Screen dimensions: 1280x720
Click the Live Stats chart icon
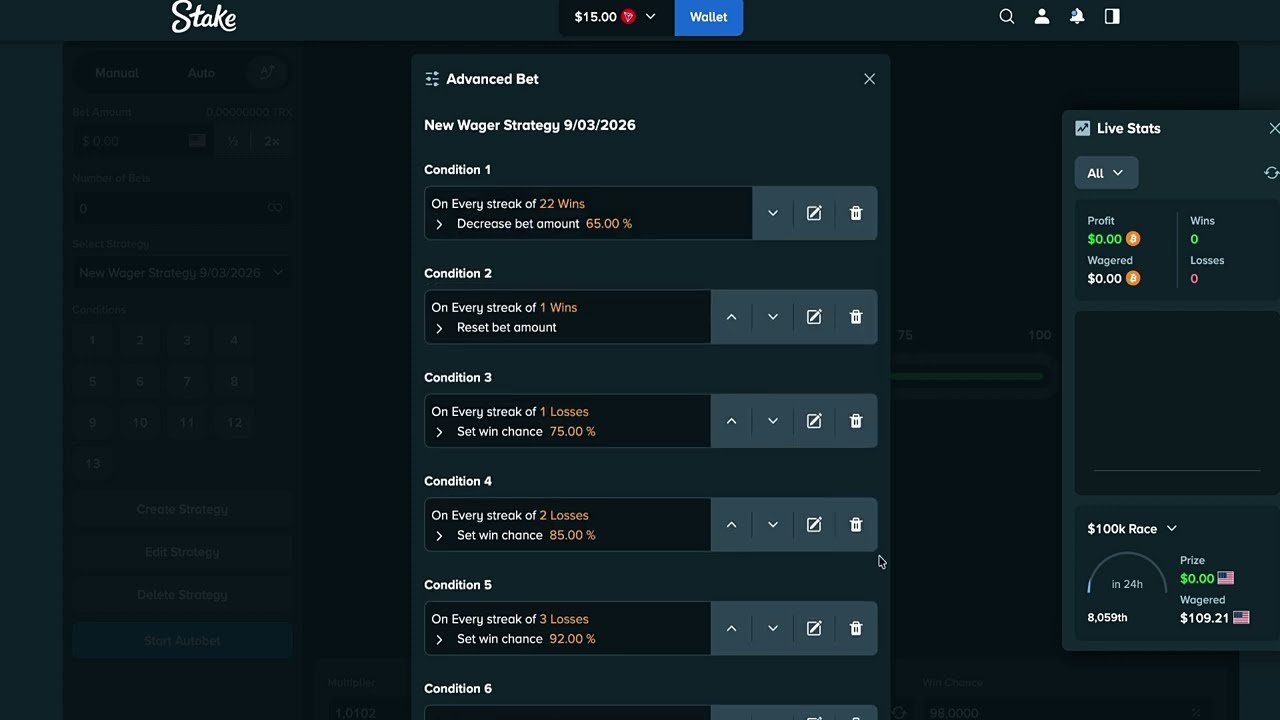pos(1082,128)
